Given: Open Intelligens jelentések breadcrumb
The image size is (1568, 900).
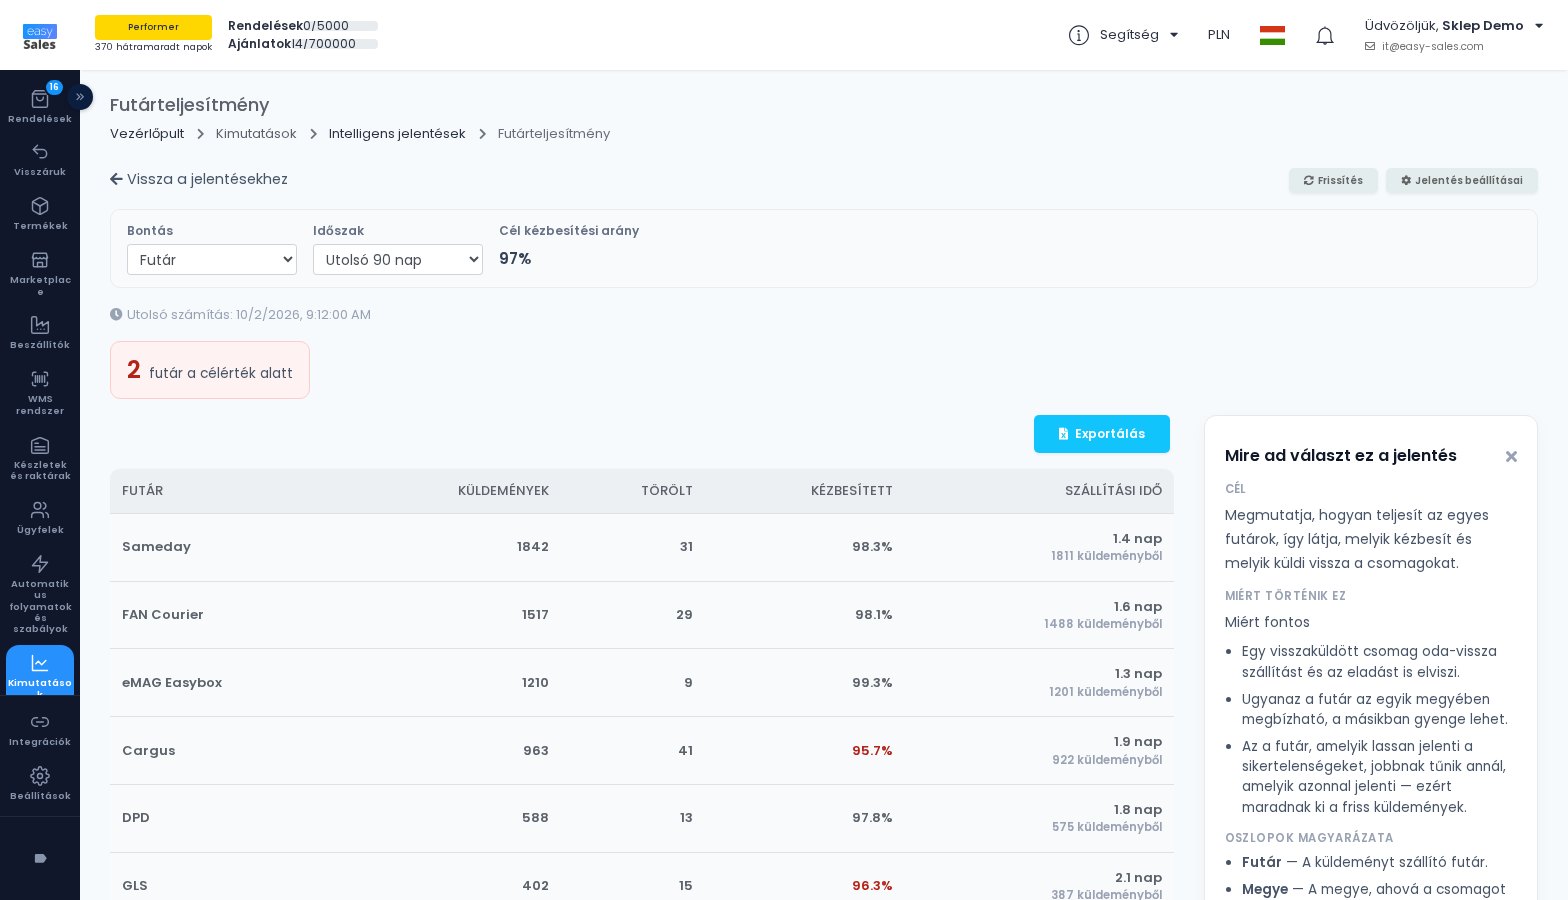Looking at the screenshot, I should 397,134.
